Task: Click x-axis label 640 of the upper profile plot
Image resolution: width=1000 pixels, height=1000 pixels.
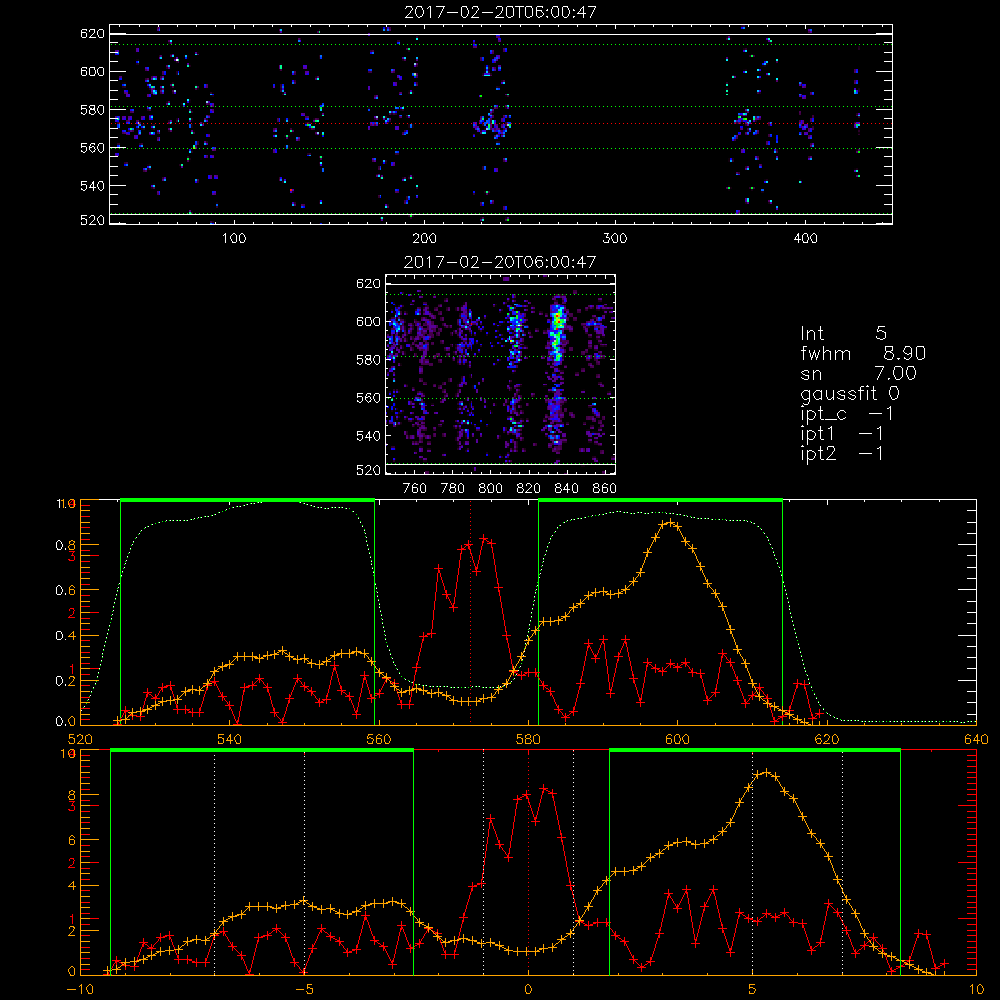Action: point(976,740)
